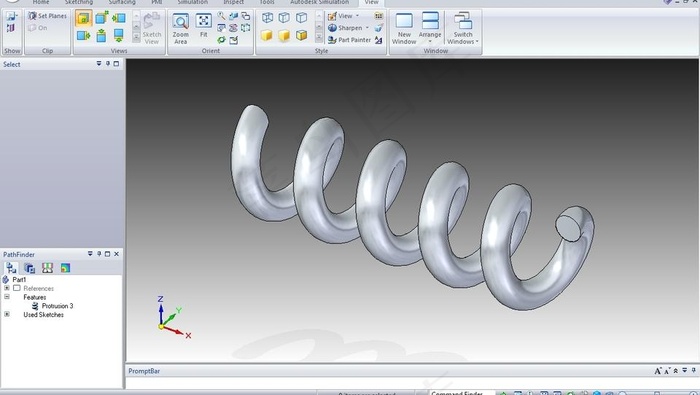Expand the References tree node

click(x=7, y=288)
